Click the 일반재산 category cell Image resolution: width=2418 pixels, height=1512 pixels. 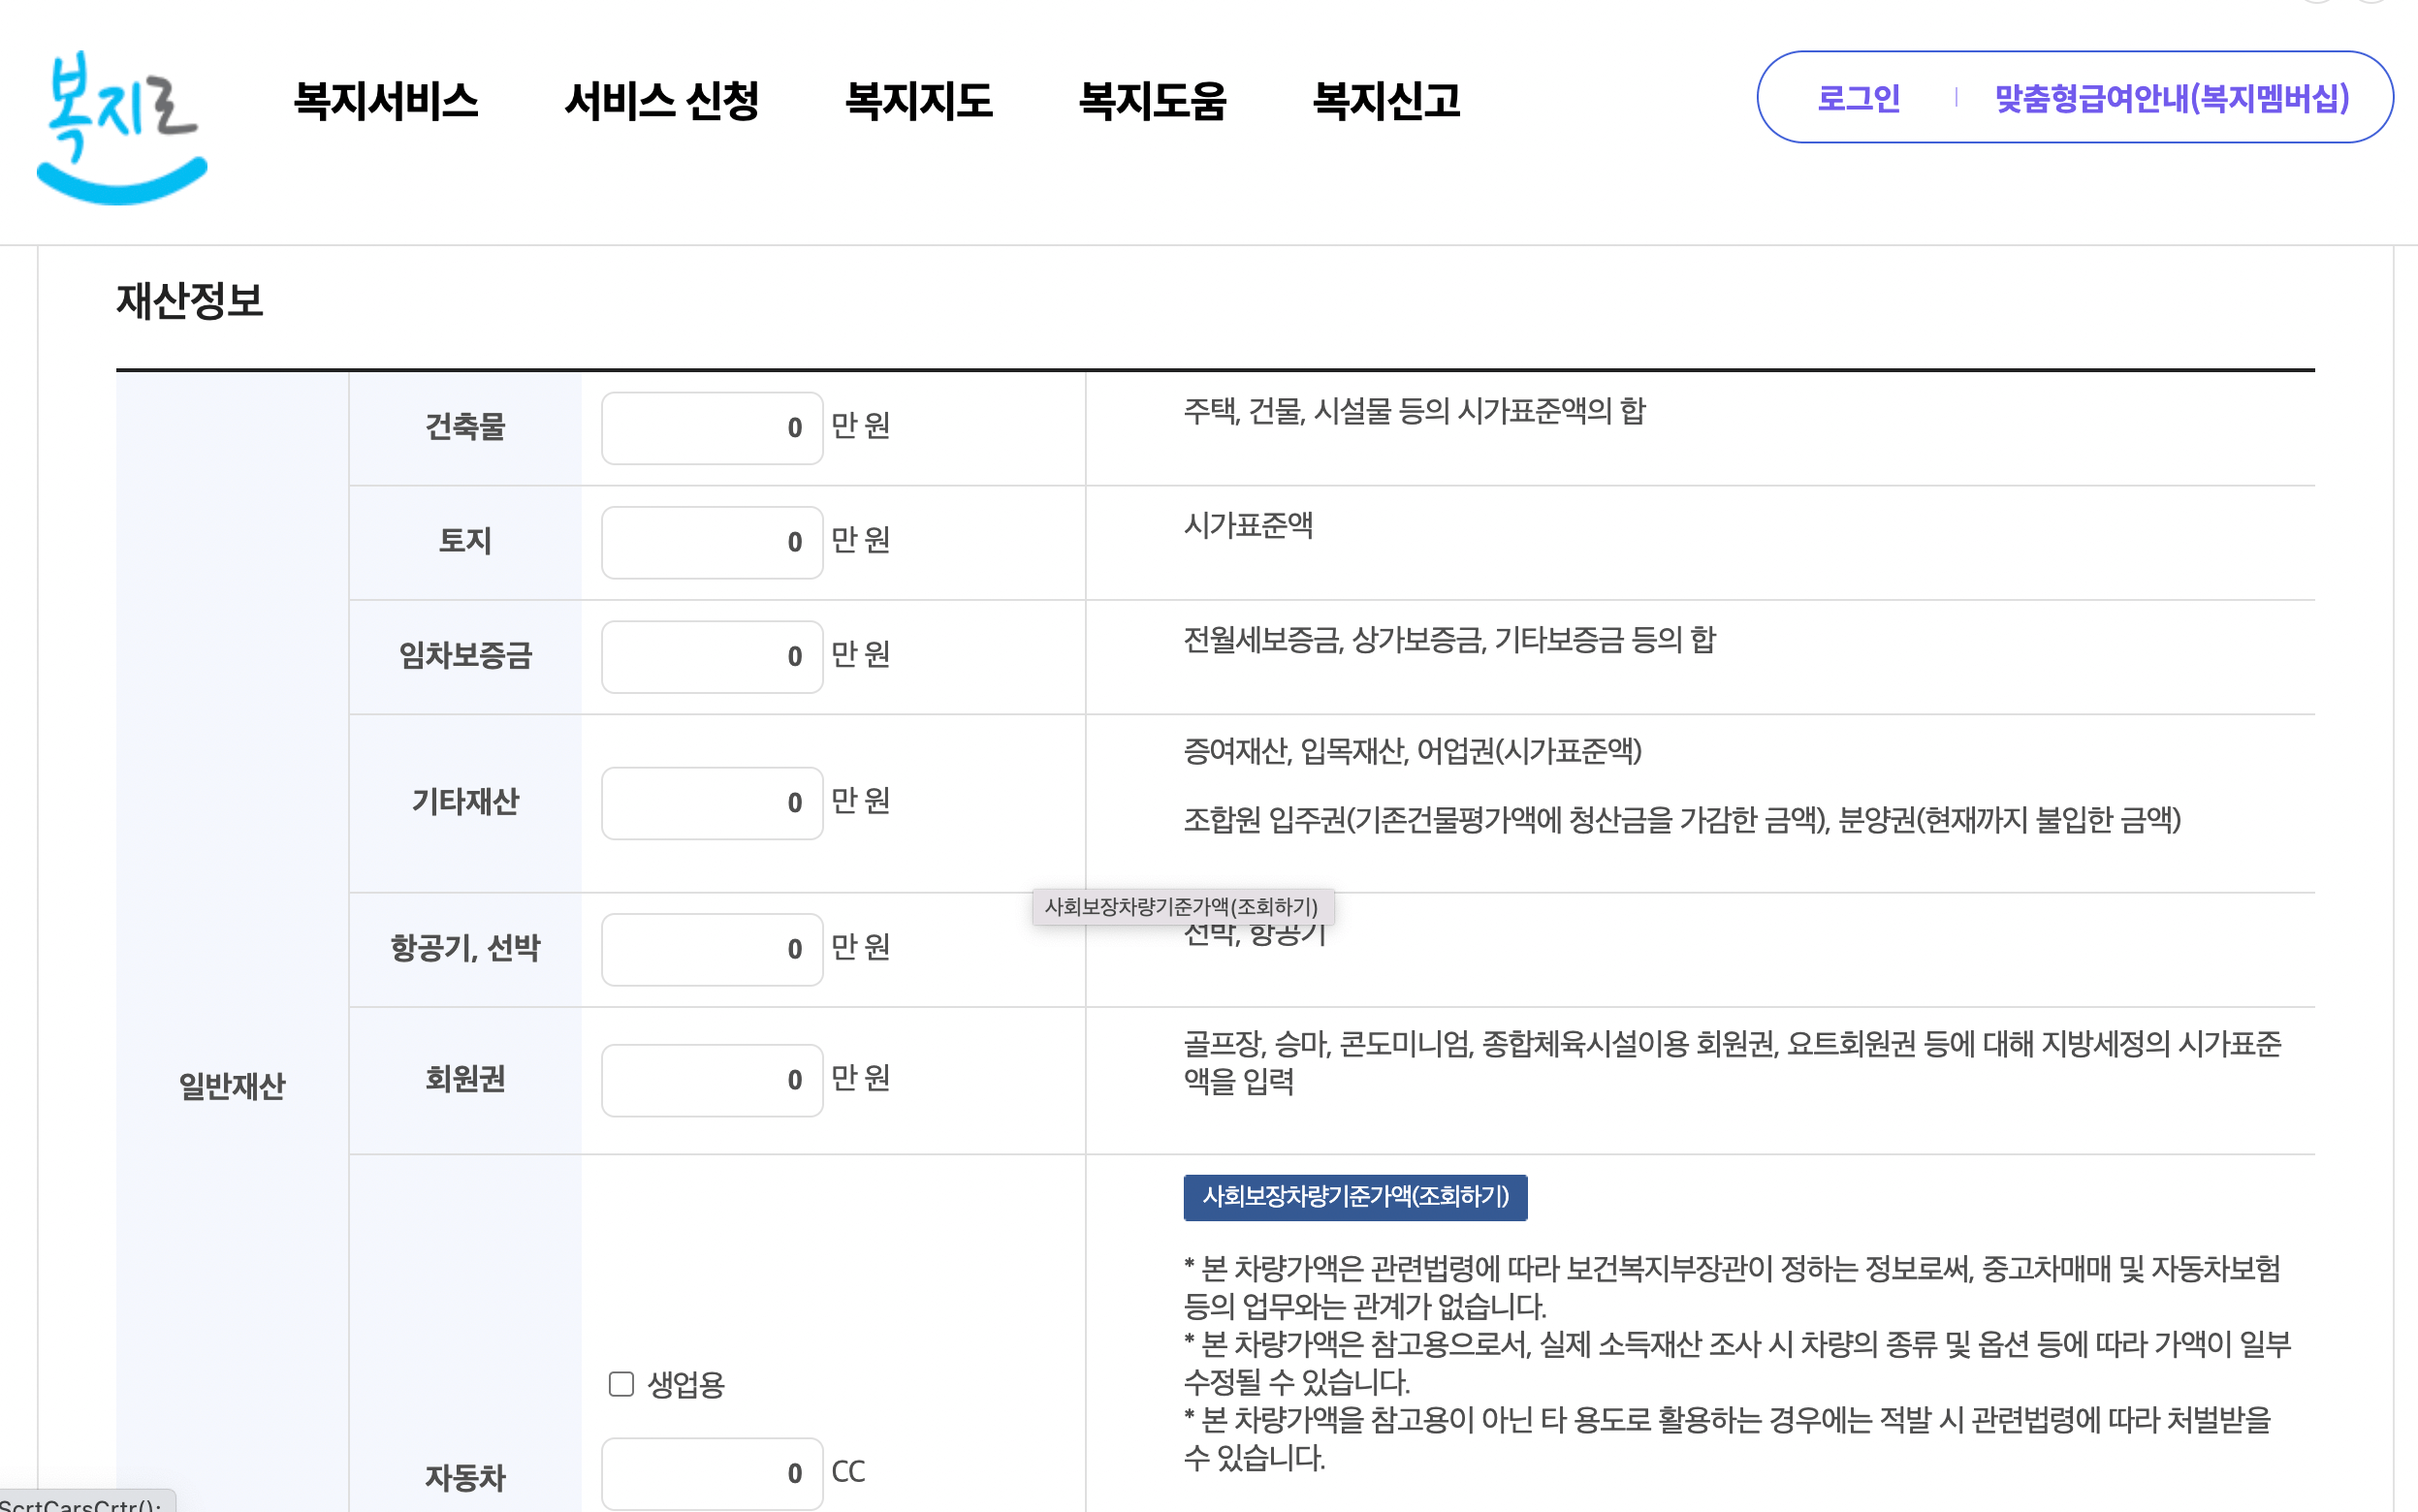231,1085
